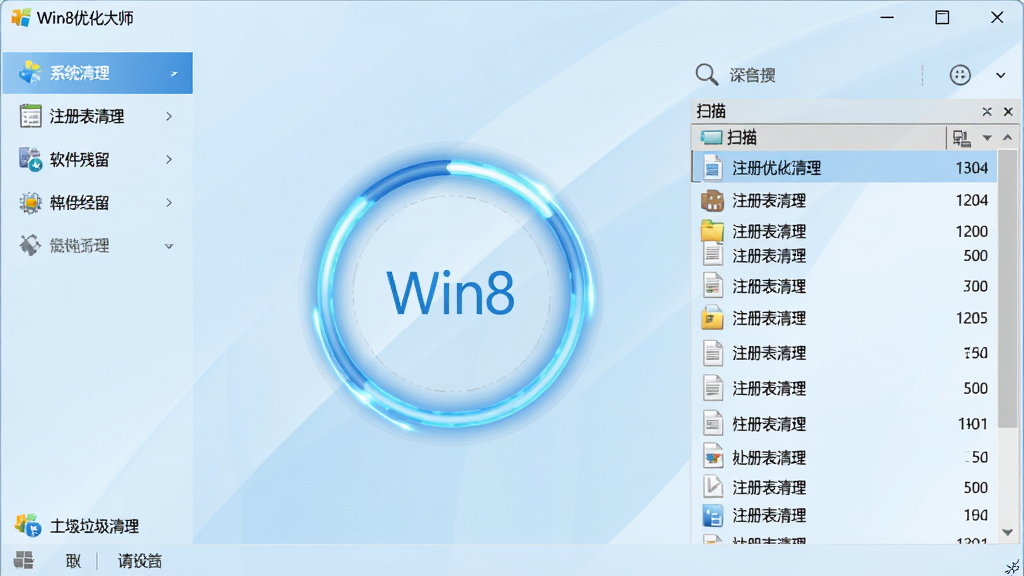Click the Win8优化大师 title text

(85, 18)
